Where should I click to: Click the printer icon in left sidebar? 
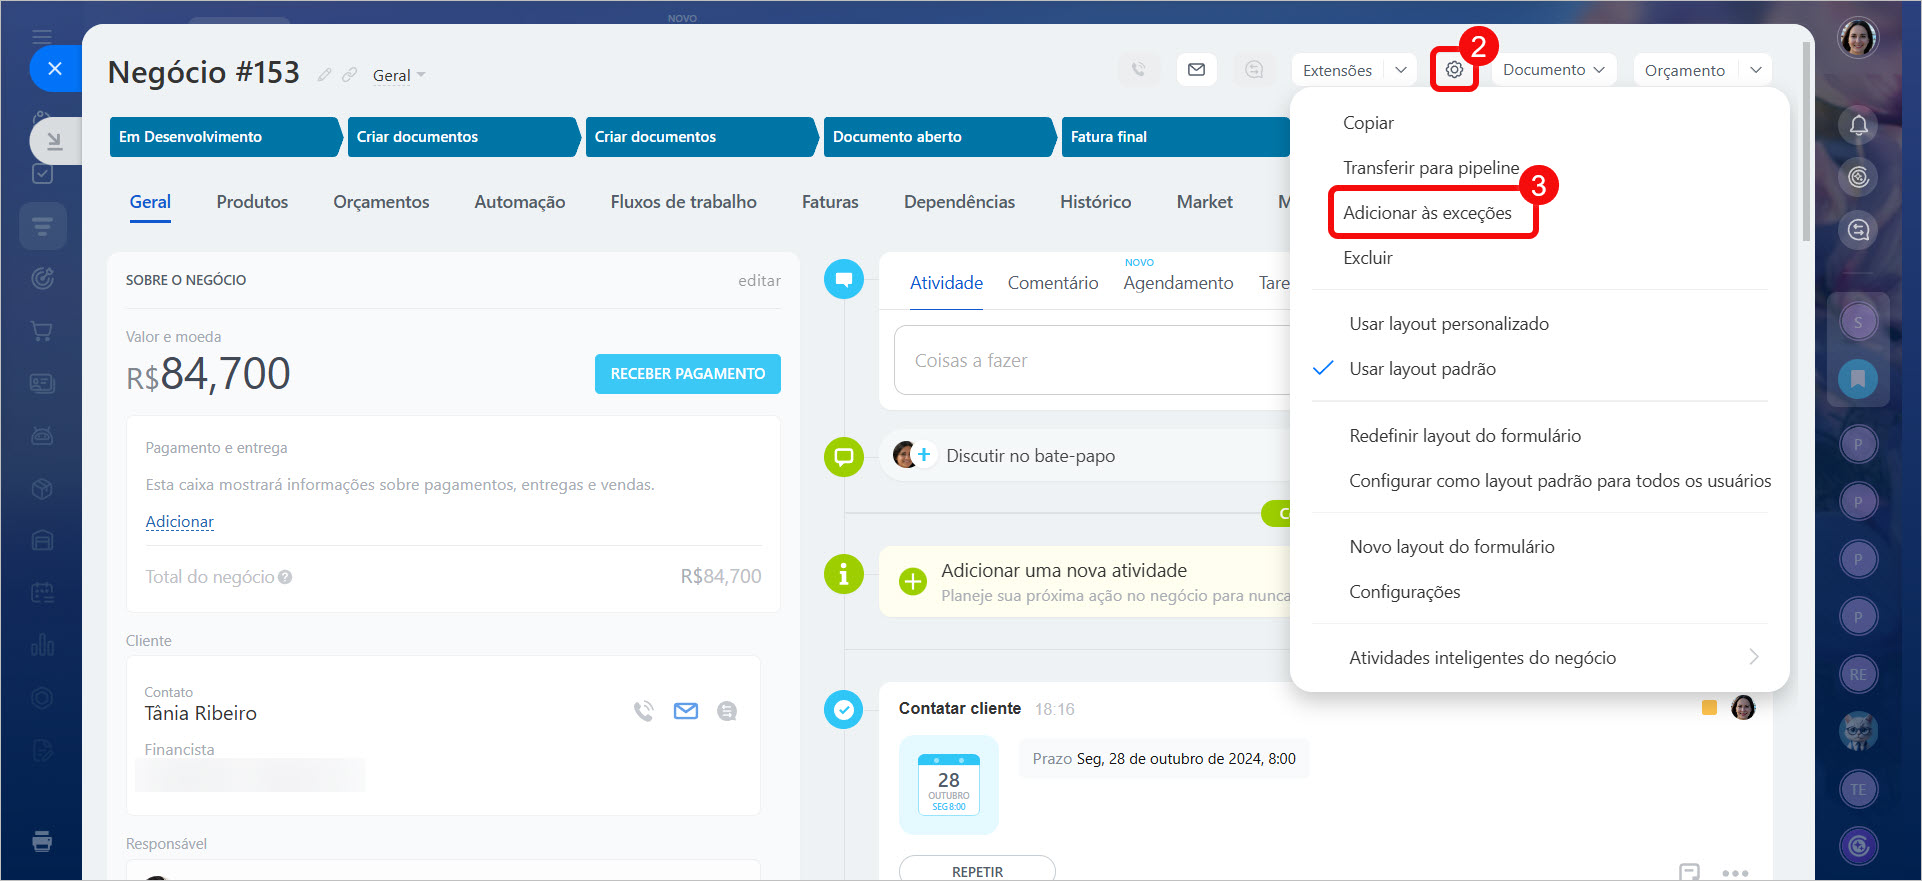(x=42, y=841)
